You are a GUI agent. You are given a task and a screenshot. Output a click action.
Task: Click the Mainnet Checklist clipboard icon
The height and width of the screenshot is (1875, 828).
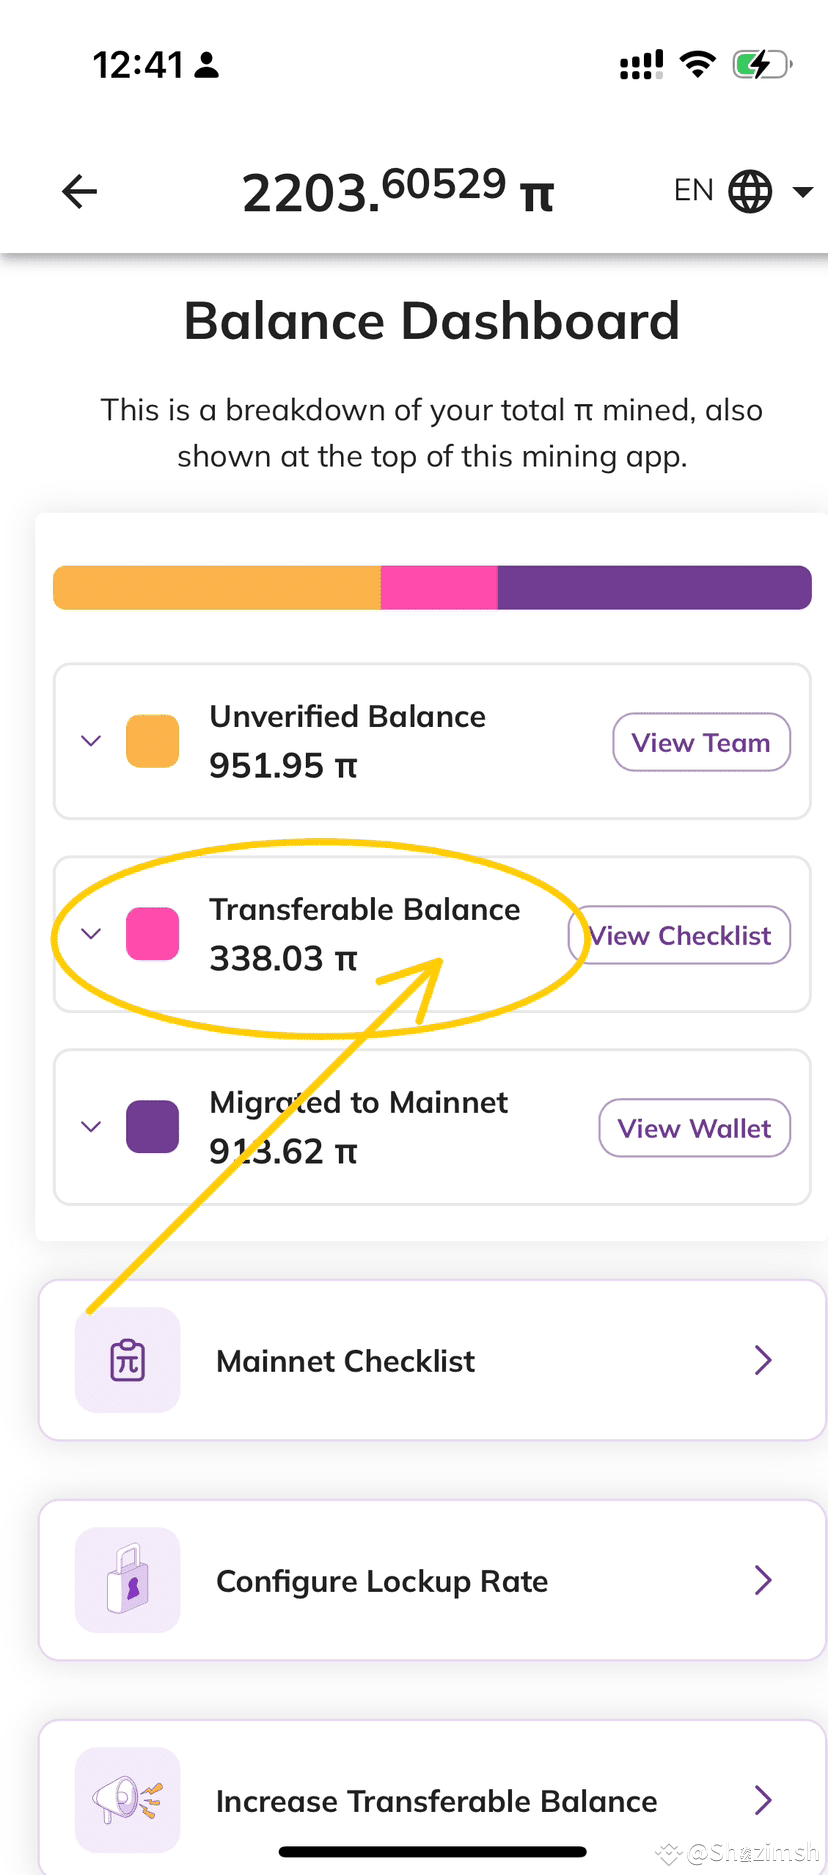tap(128, 1360)
